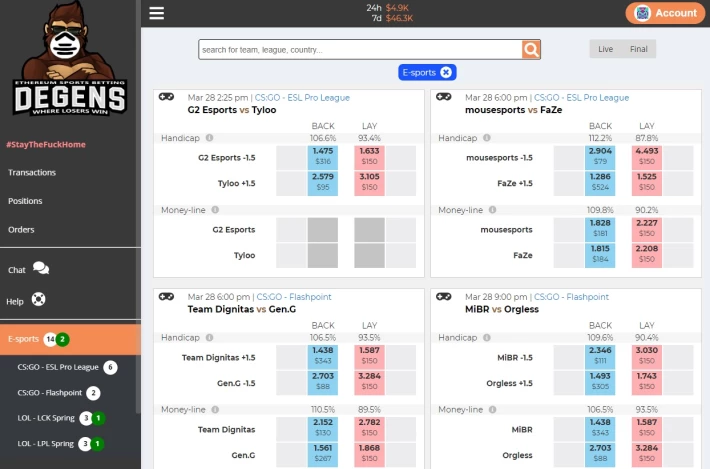Back mousesports money-line at 1.828
Viewport: 710px width, 469px height.
[600, 229]
